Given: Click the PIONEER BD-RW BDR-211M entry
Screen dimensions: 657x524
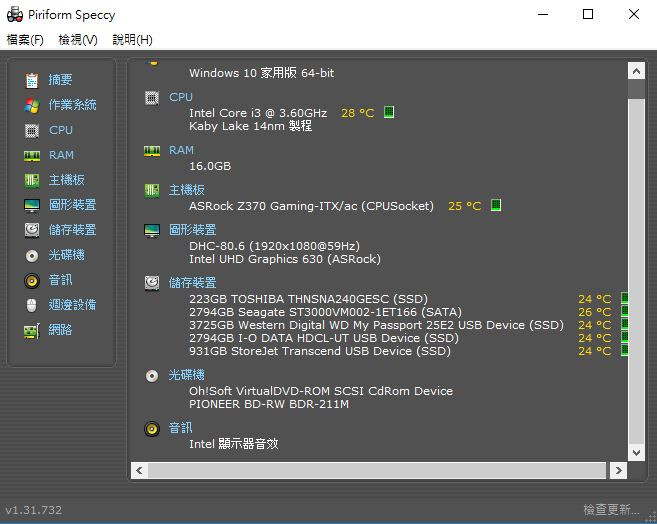Looking at the screenshot, I should tap(269, 404).
